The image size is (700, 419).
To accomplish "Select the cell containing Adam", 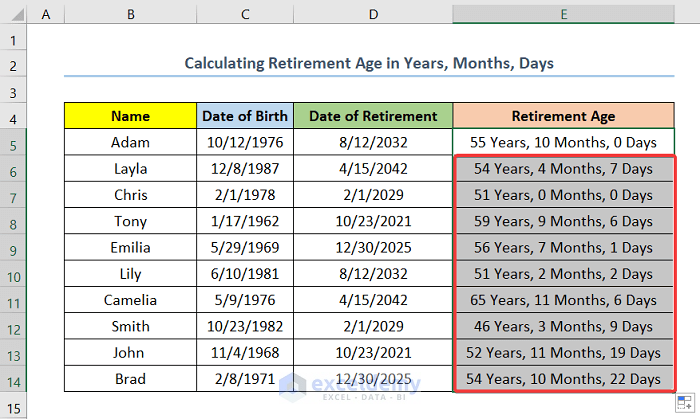I will click(x=131, y=143).
